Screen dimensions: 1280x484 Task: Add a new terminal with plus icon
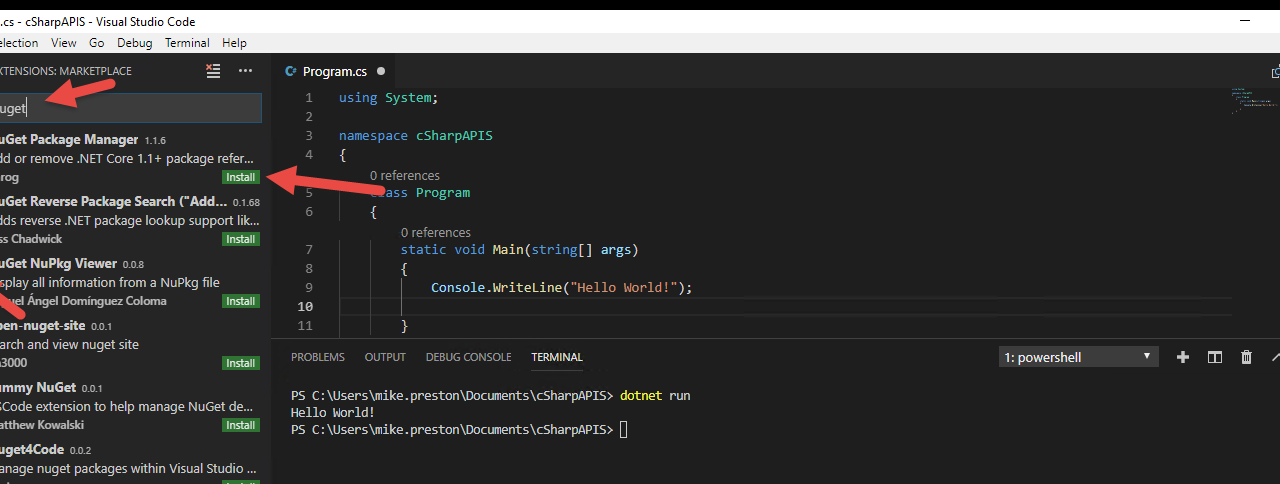(x=1183, y=357)
